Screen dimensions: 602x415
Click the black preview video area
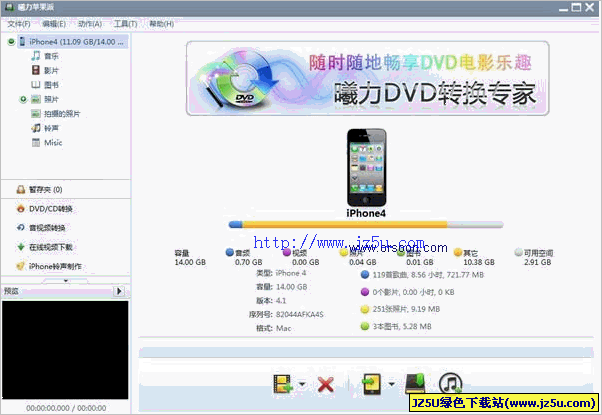(x=65, y=350)
